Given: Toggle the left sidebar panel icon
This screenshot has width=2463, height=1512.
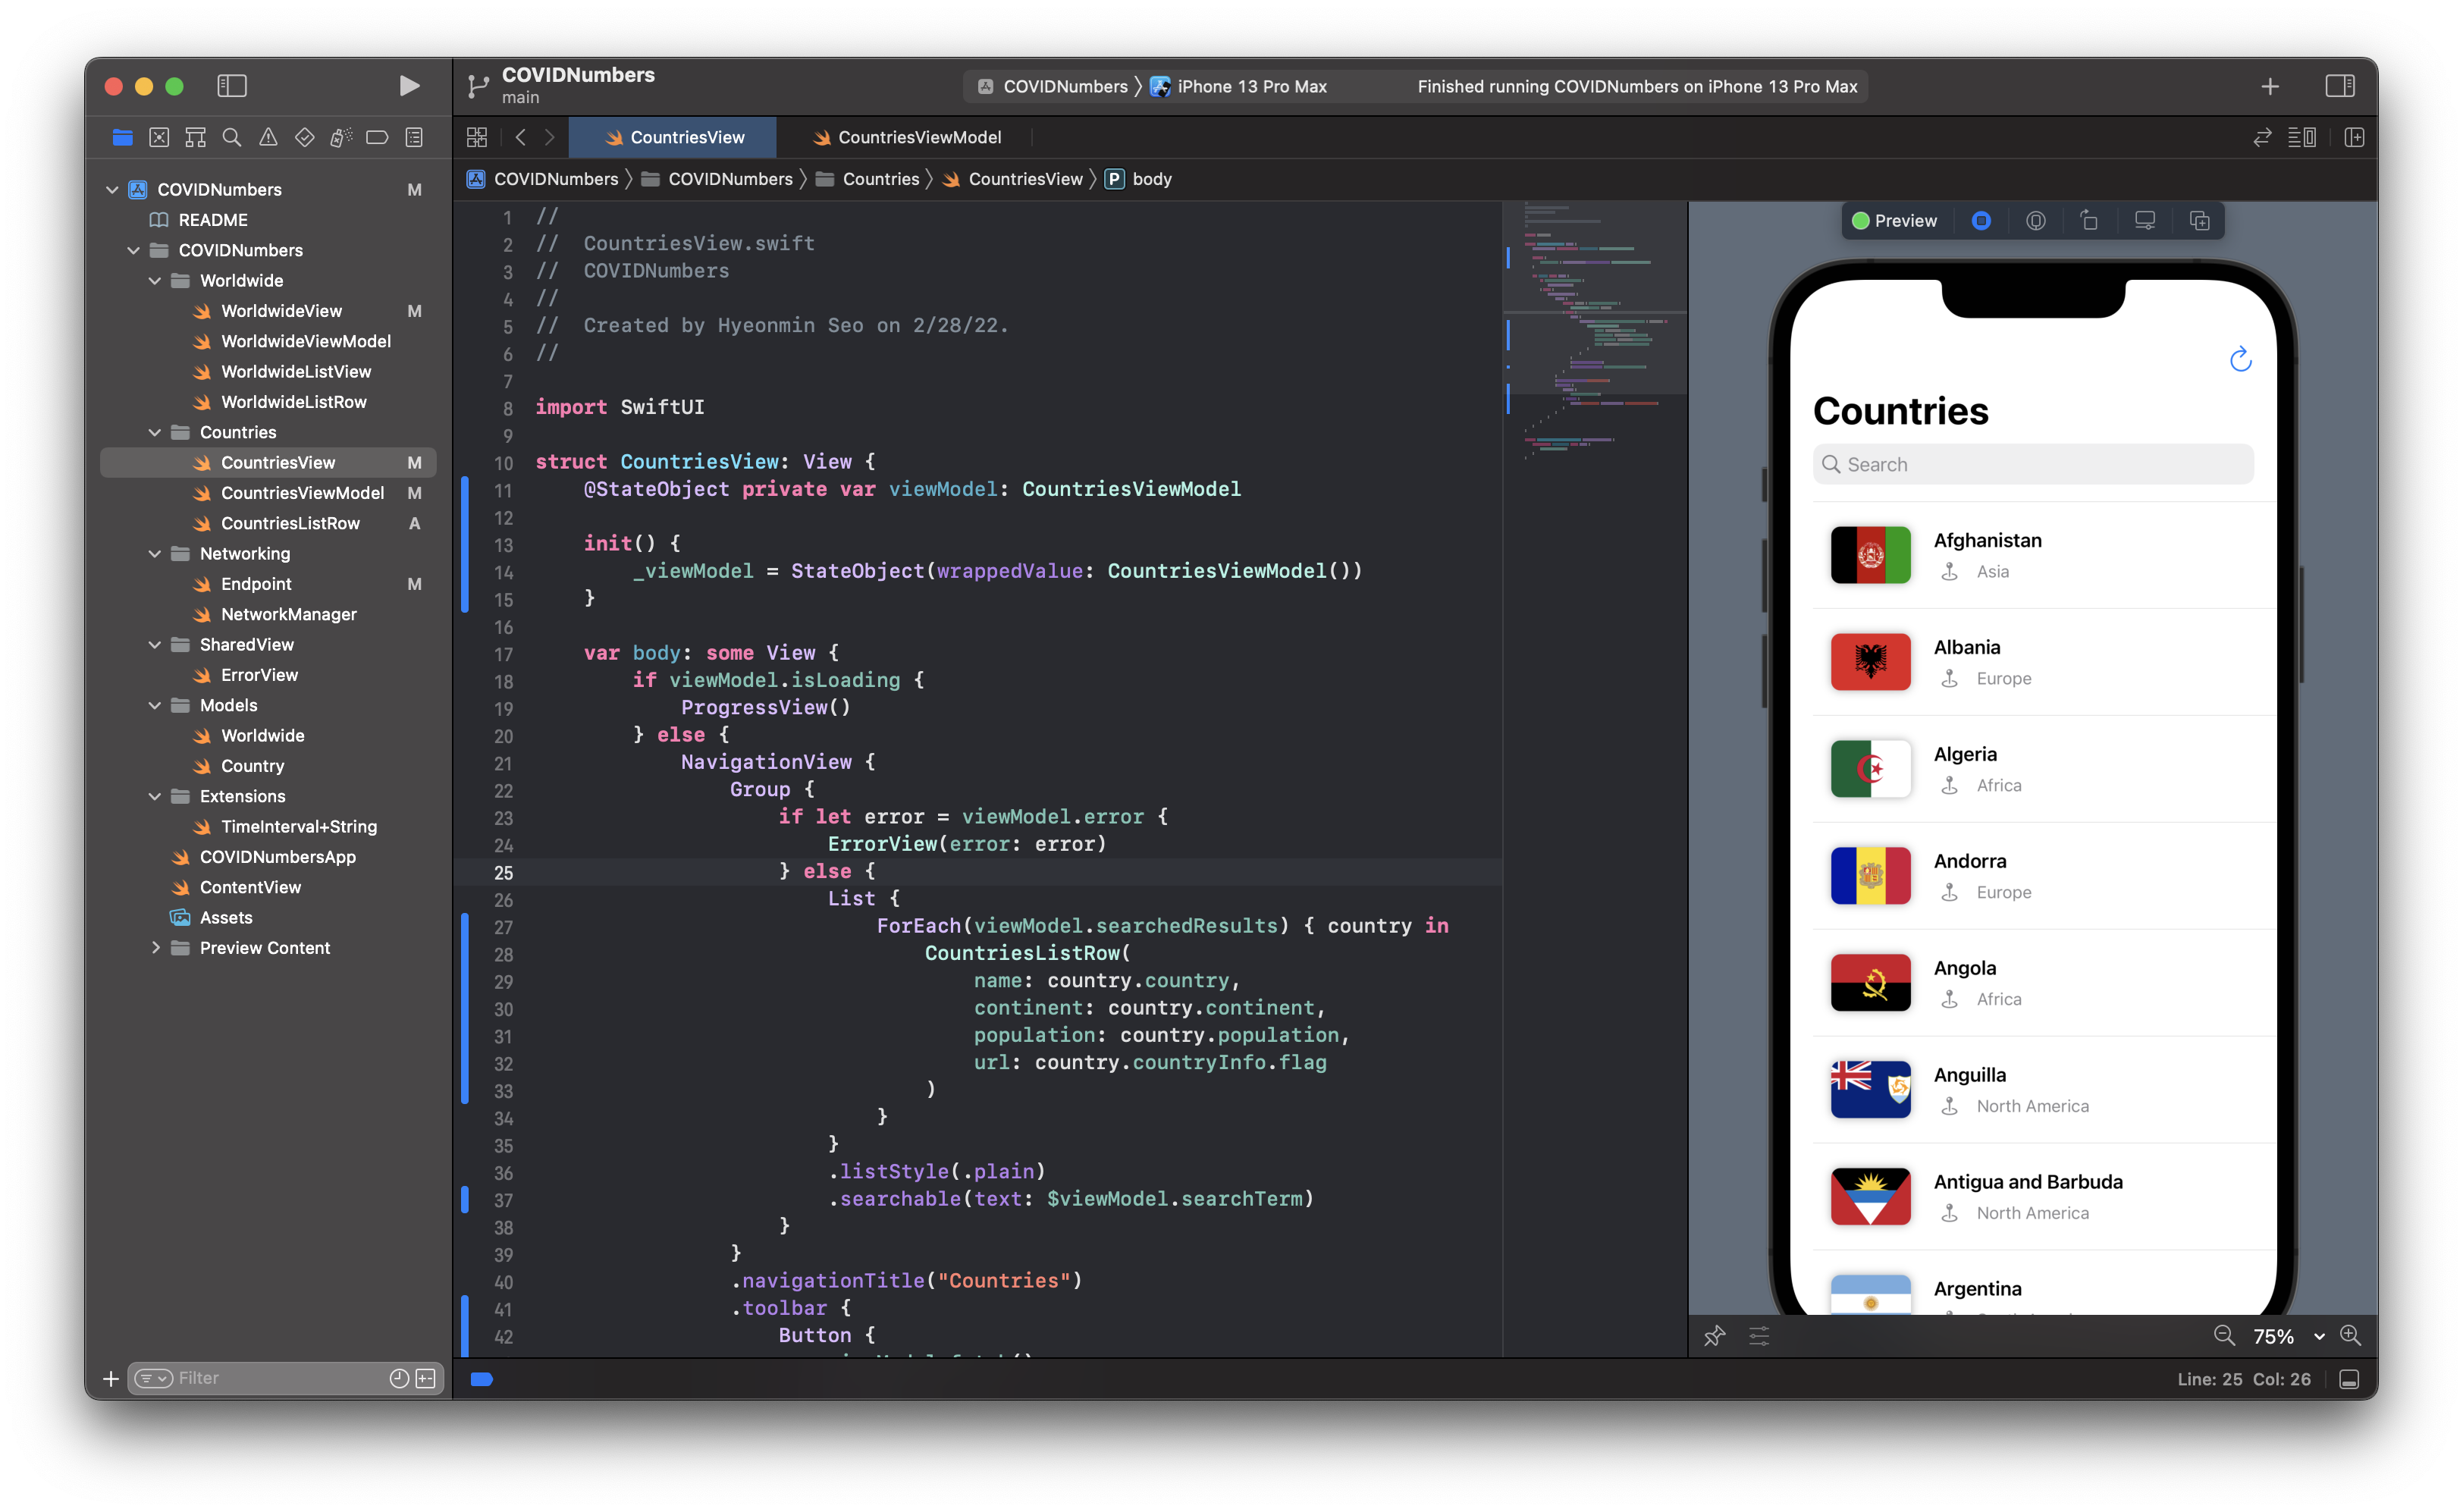Looking at the screenshot, I should click(231, 84).
